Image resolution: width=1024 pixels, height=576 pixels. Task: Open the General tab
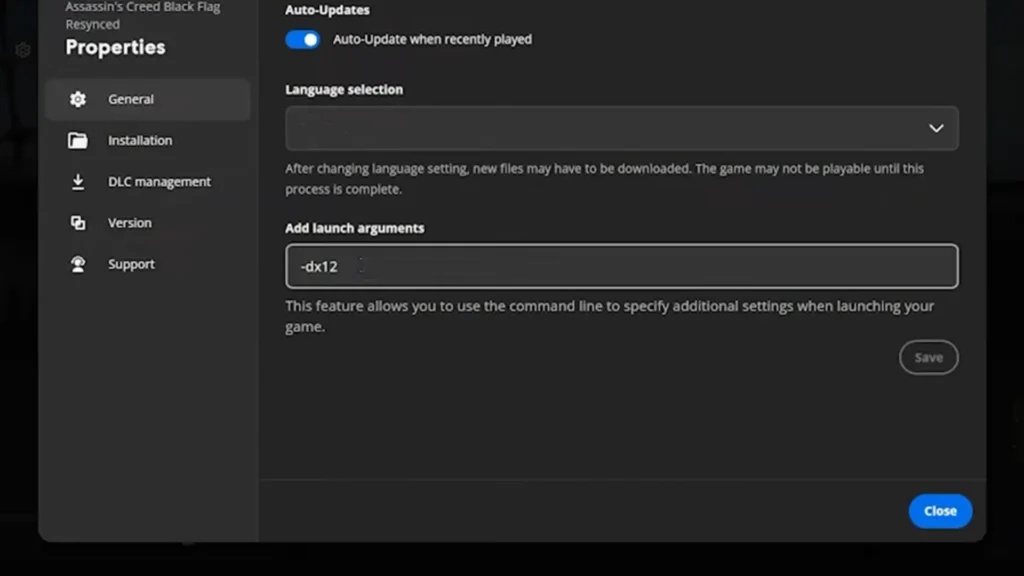coord(148,99)
